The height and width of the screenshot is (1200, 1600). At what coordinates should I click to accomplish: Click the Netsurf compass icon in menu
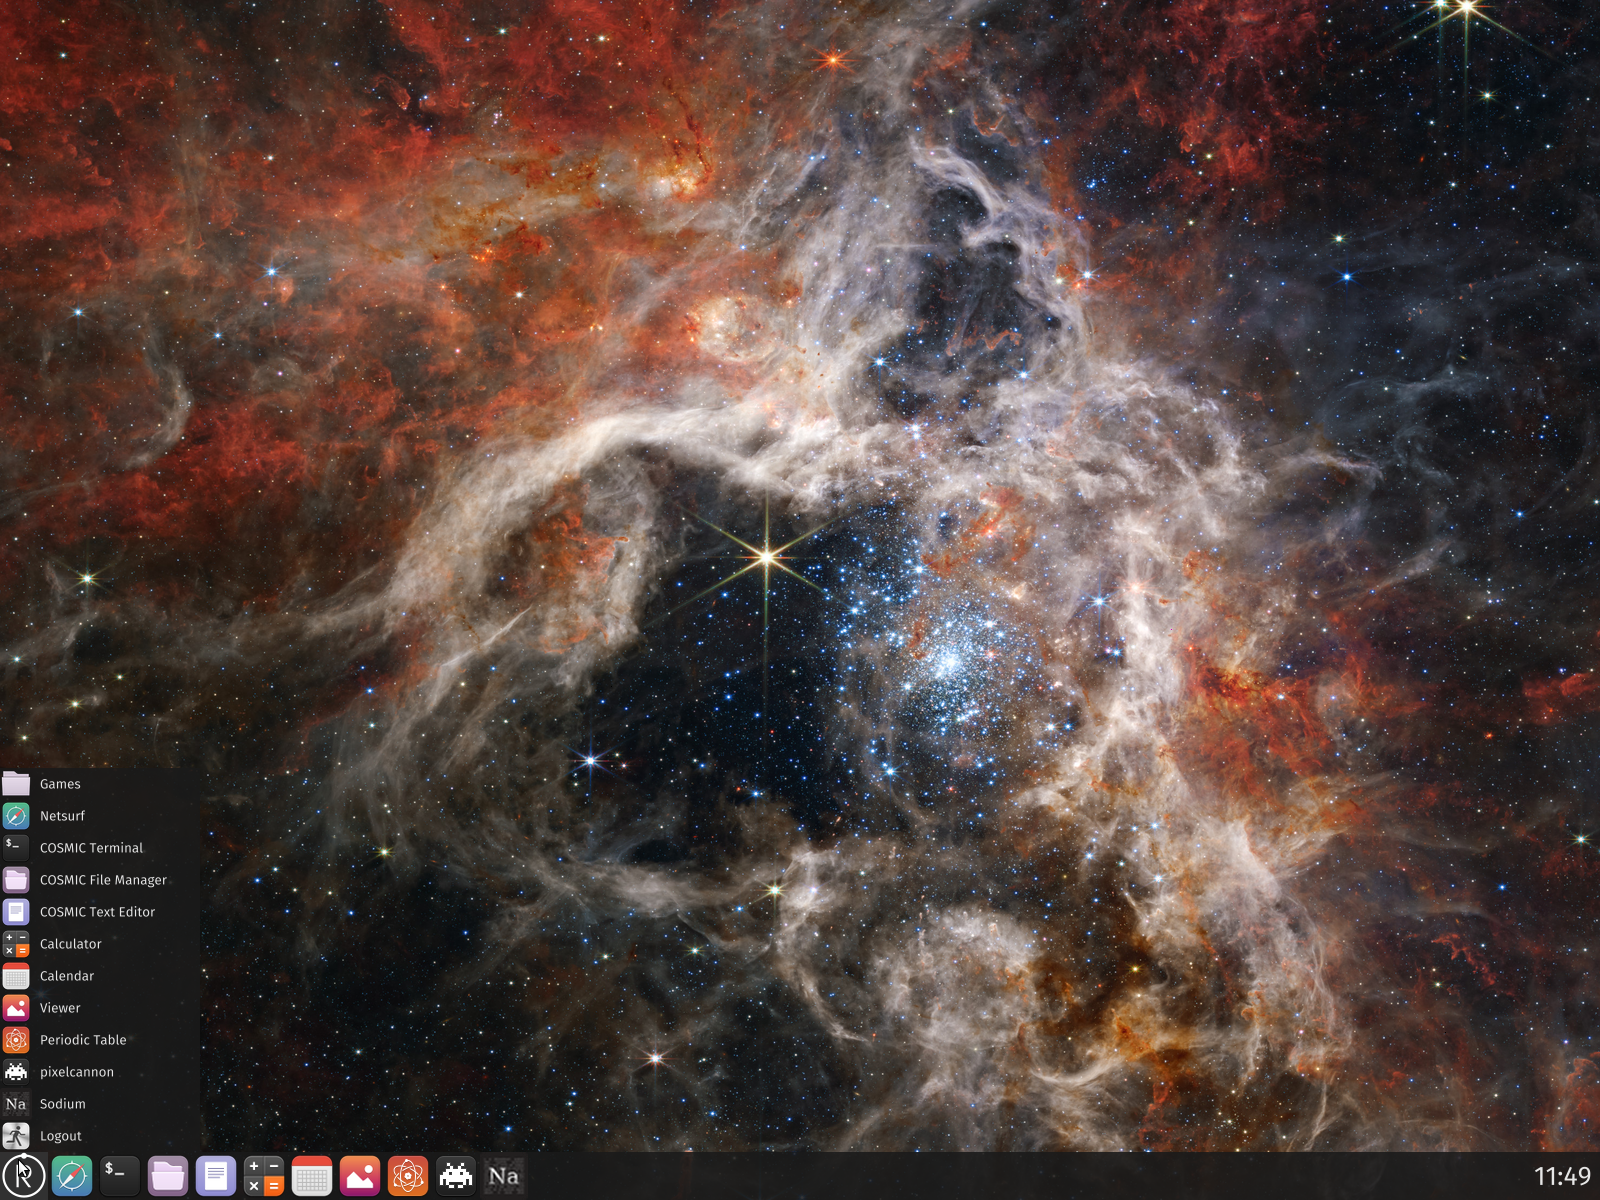click(16, 816)
